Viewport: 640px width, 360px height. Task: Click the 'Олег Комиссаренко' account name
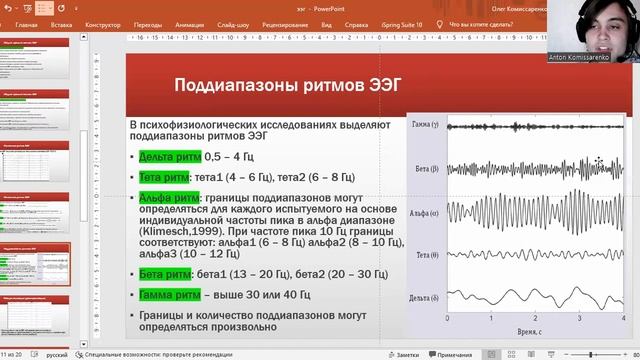[x=519, y=9]
